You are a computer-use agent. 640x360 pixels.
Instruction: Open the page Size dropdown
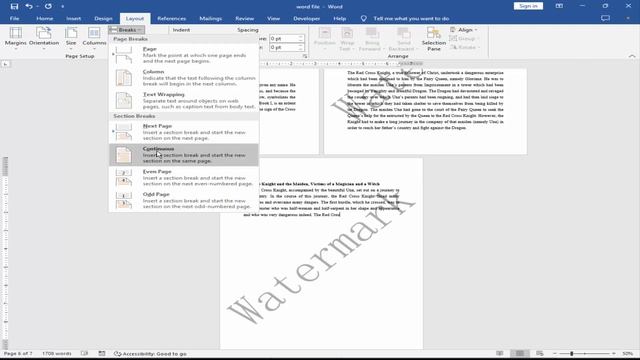tap(71, 38)
